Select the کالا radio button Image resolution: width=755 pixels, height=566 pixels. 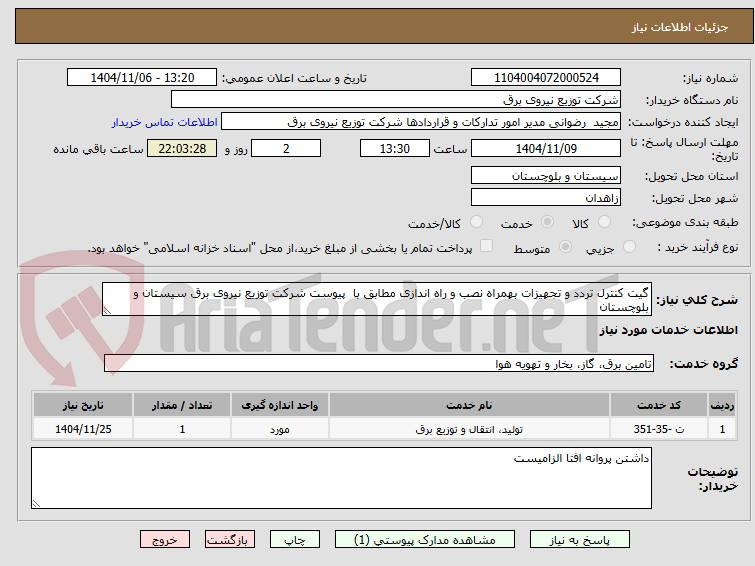click(604, 222)
